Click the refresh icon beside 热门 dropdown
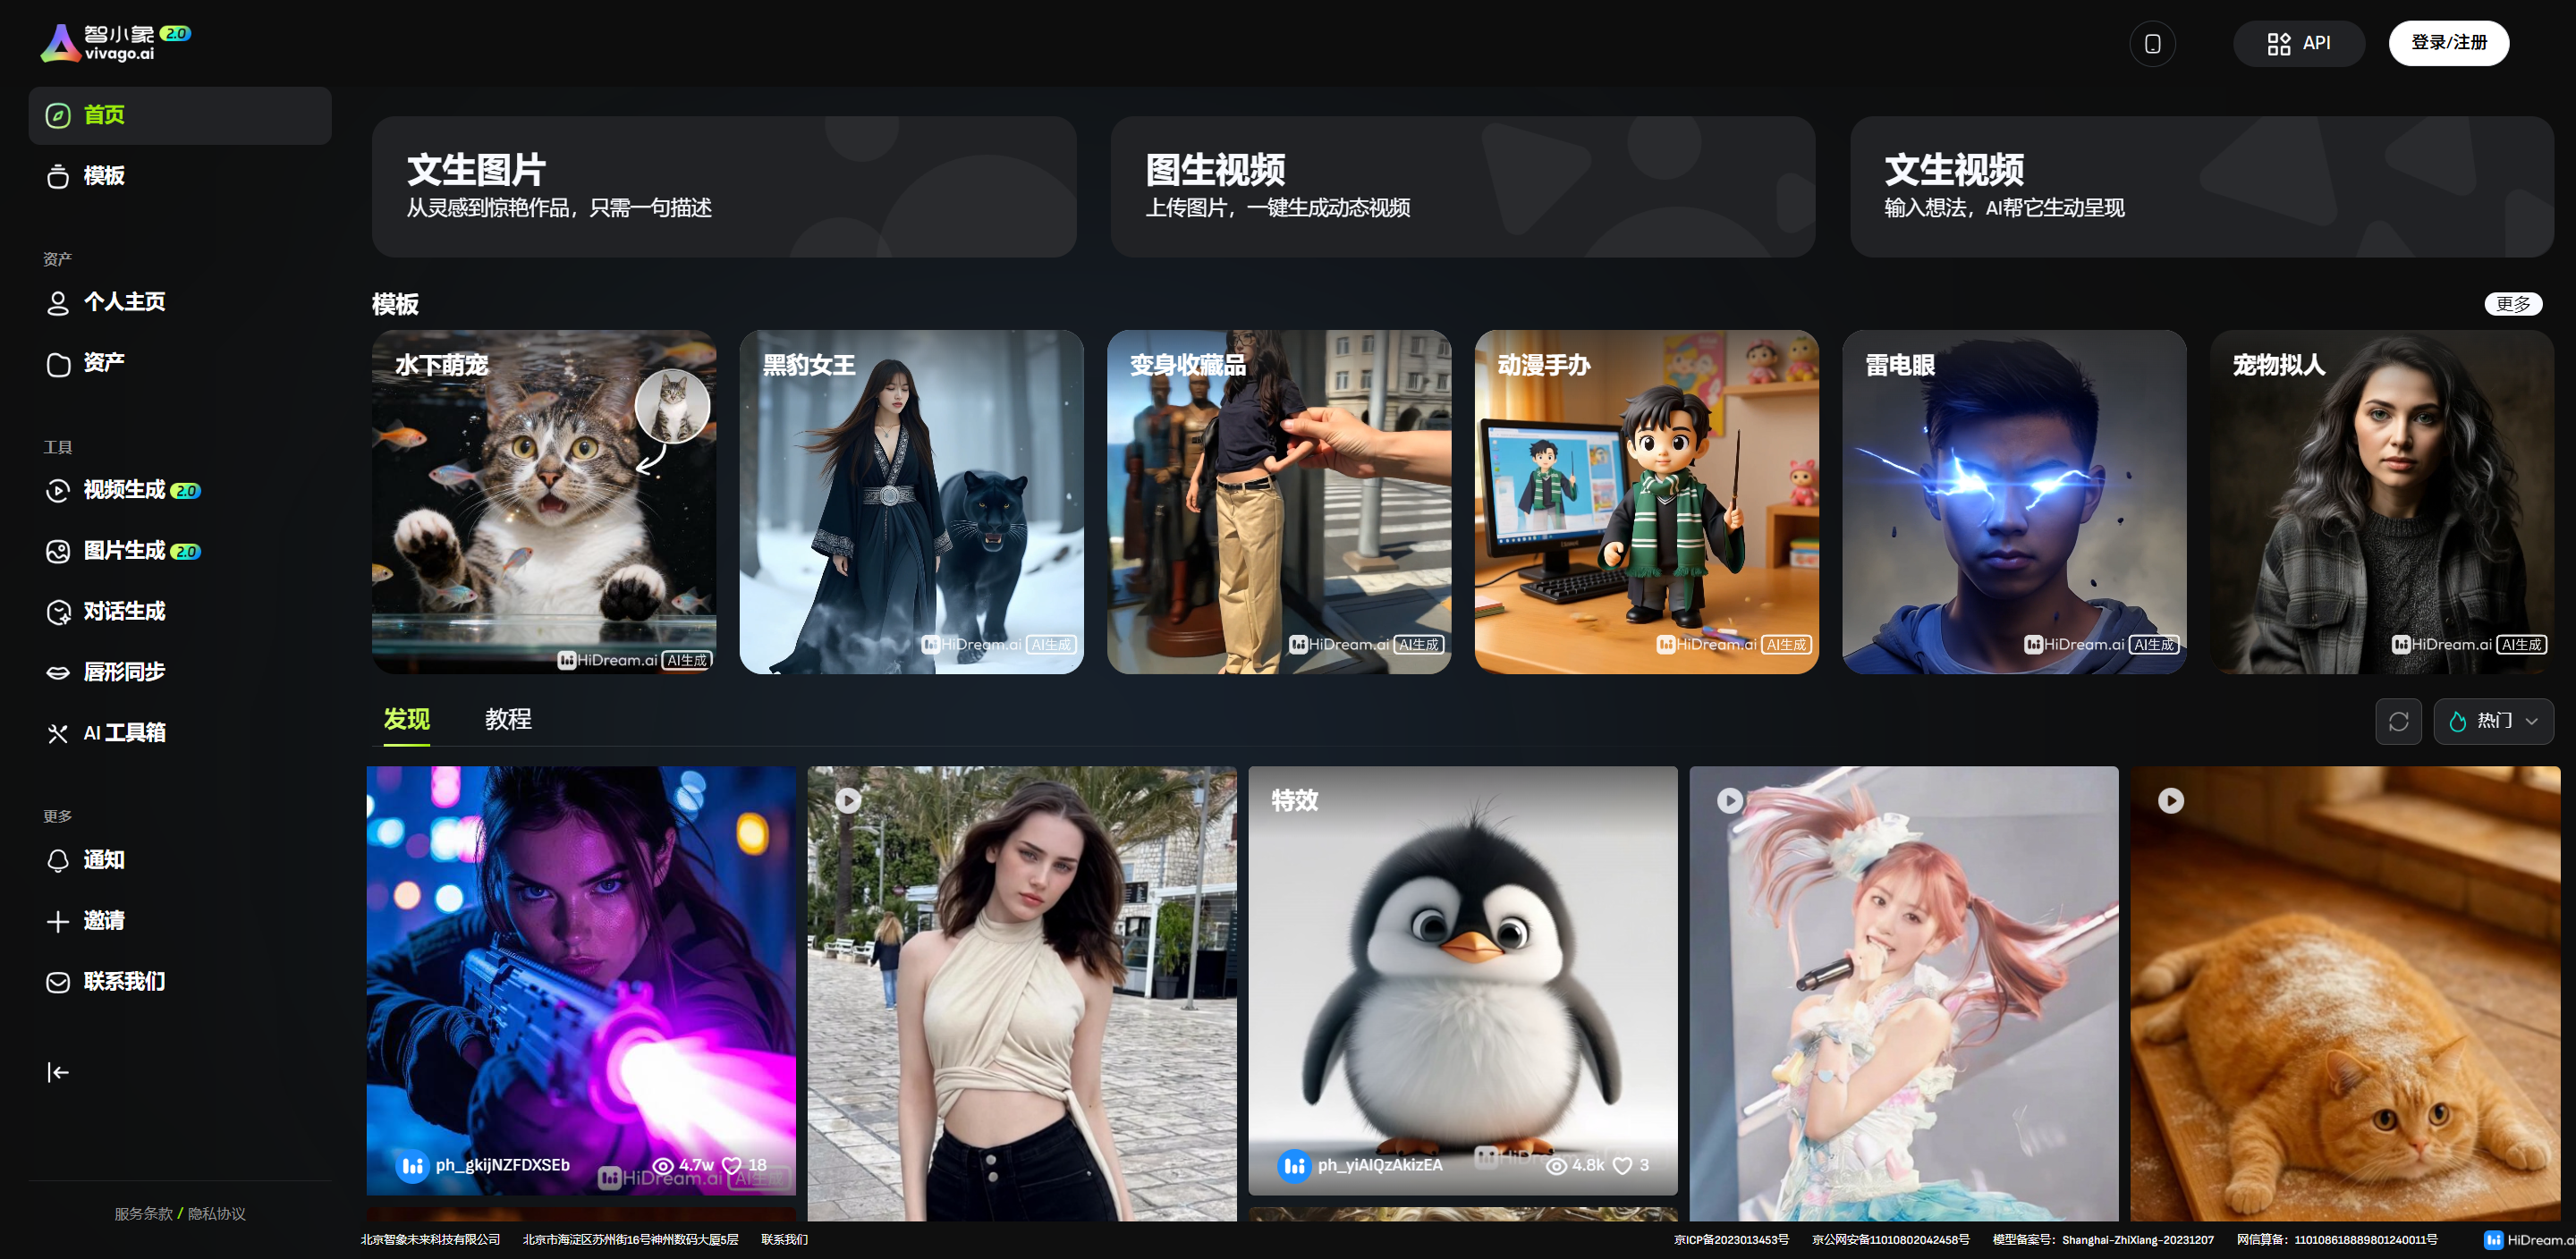Viewport: 2576px width, 1259px height. (x=2398, y=721)
